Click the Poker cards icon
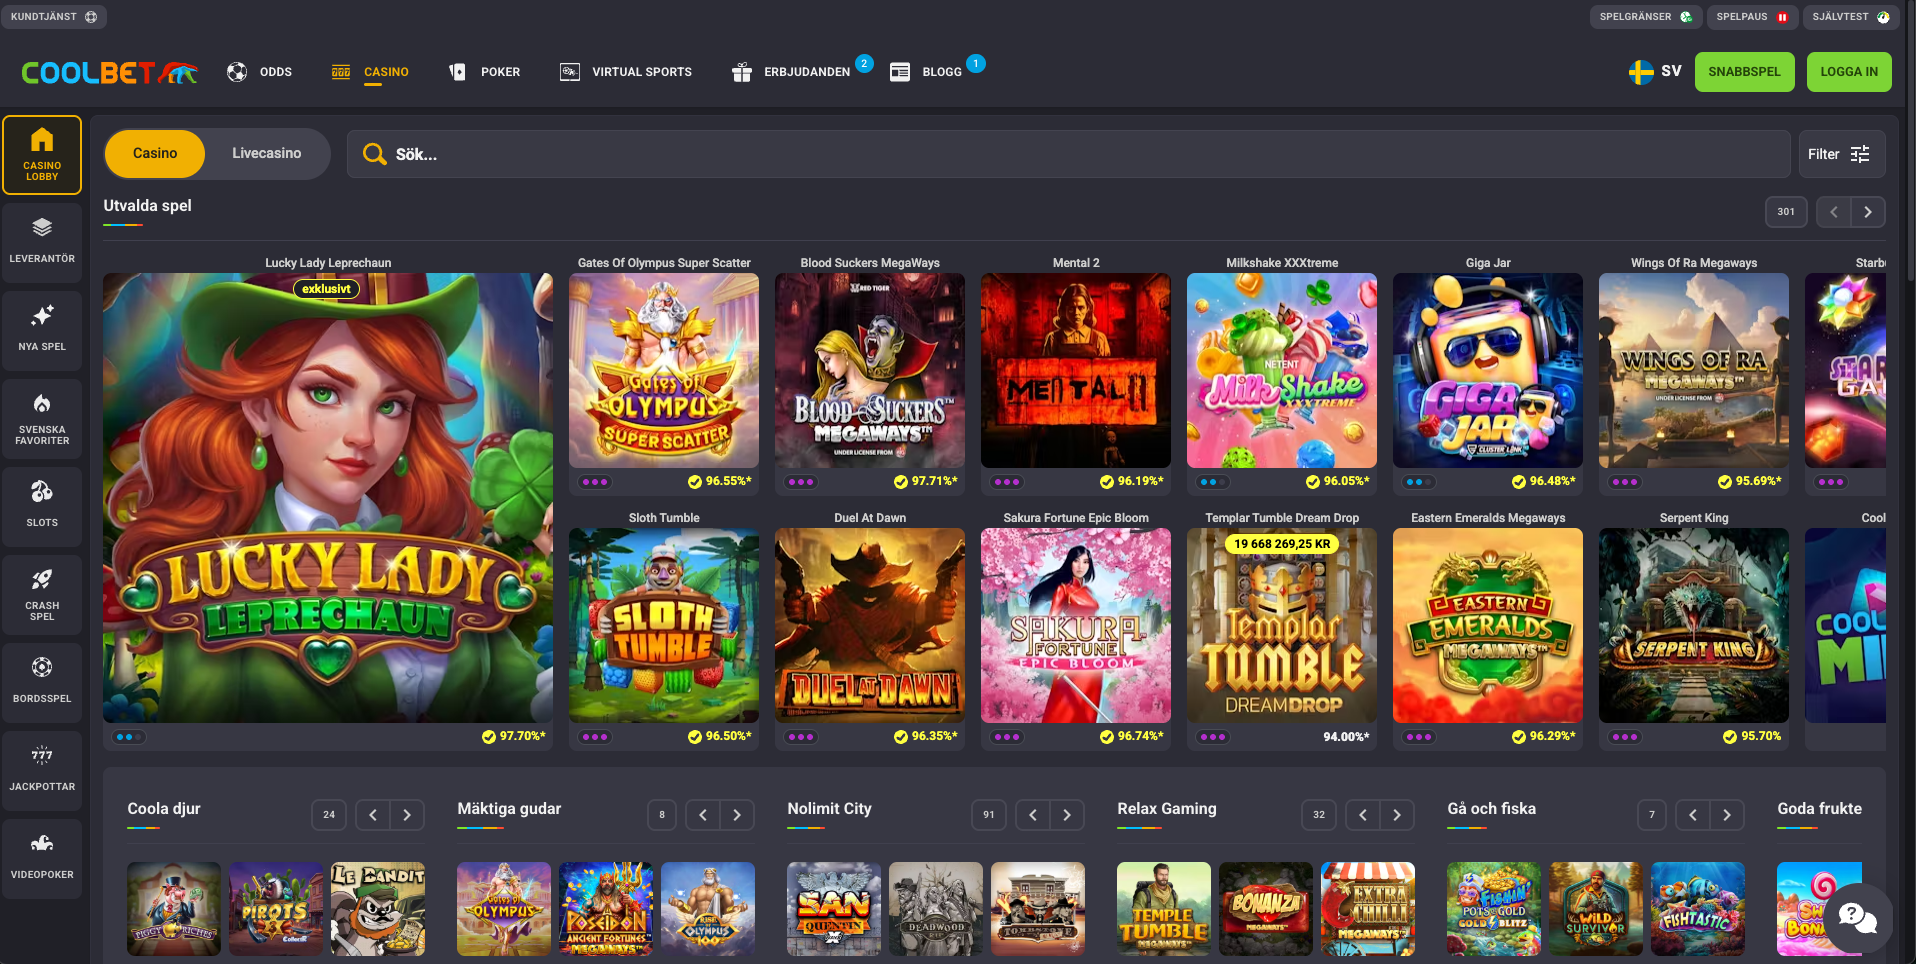Image resolution: width=1916 pixels, height=964 pixels. coord(457,72)
